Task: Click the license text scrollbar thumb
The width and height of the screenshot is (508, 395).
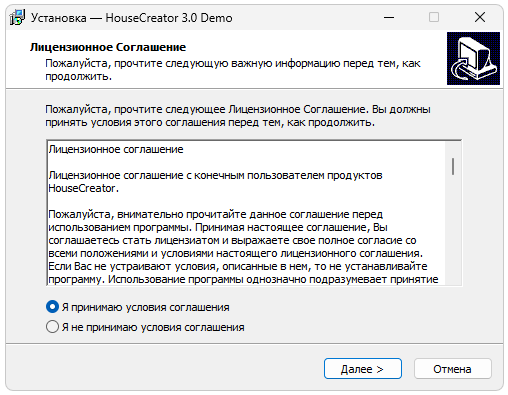Action: pos(453,166)
